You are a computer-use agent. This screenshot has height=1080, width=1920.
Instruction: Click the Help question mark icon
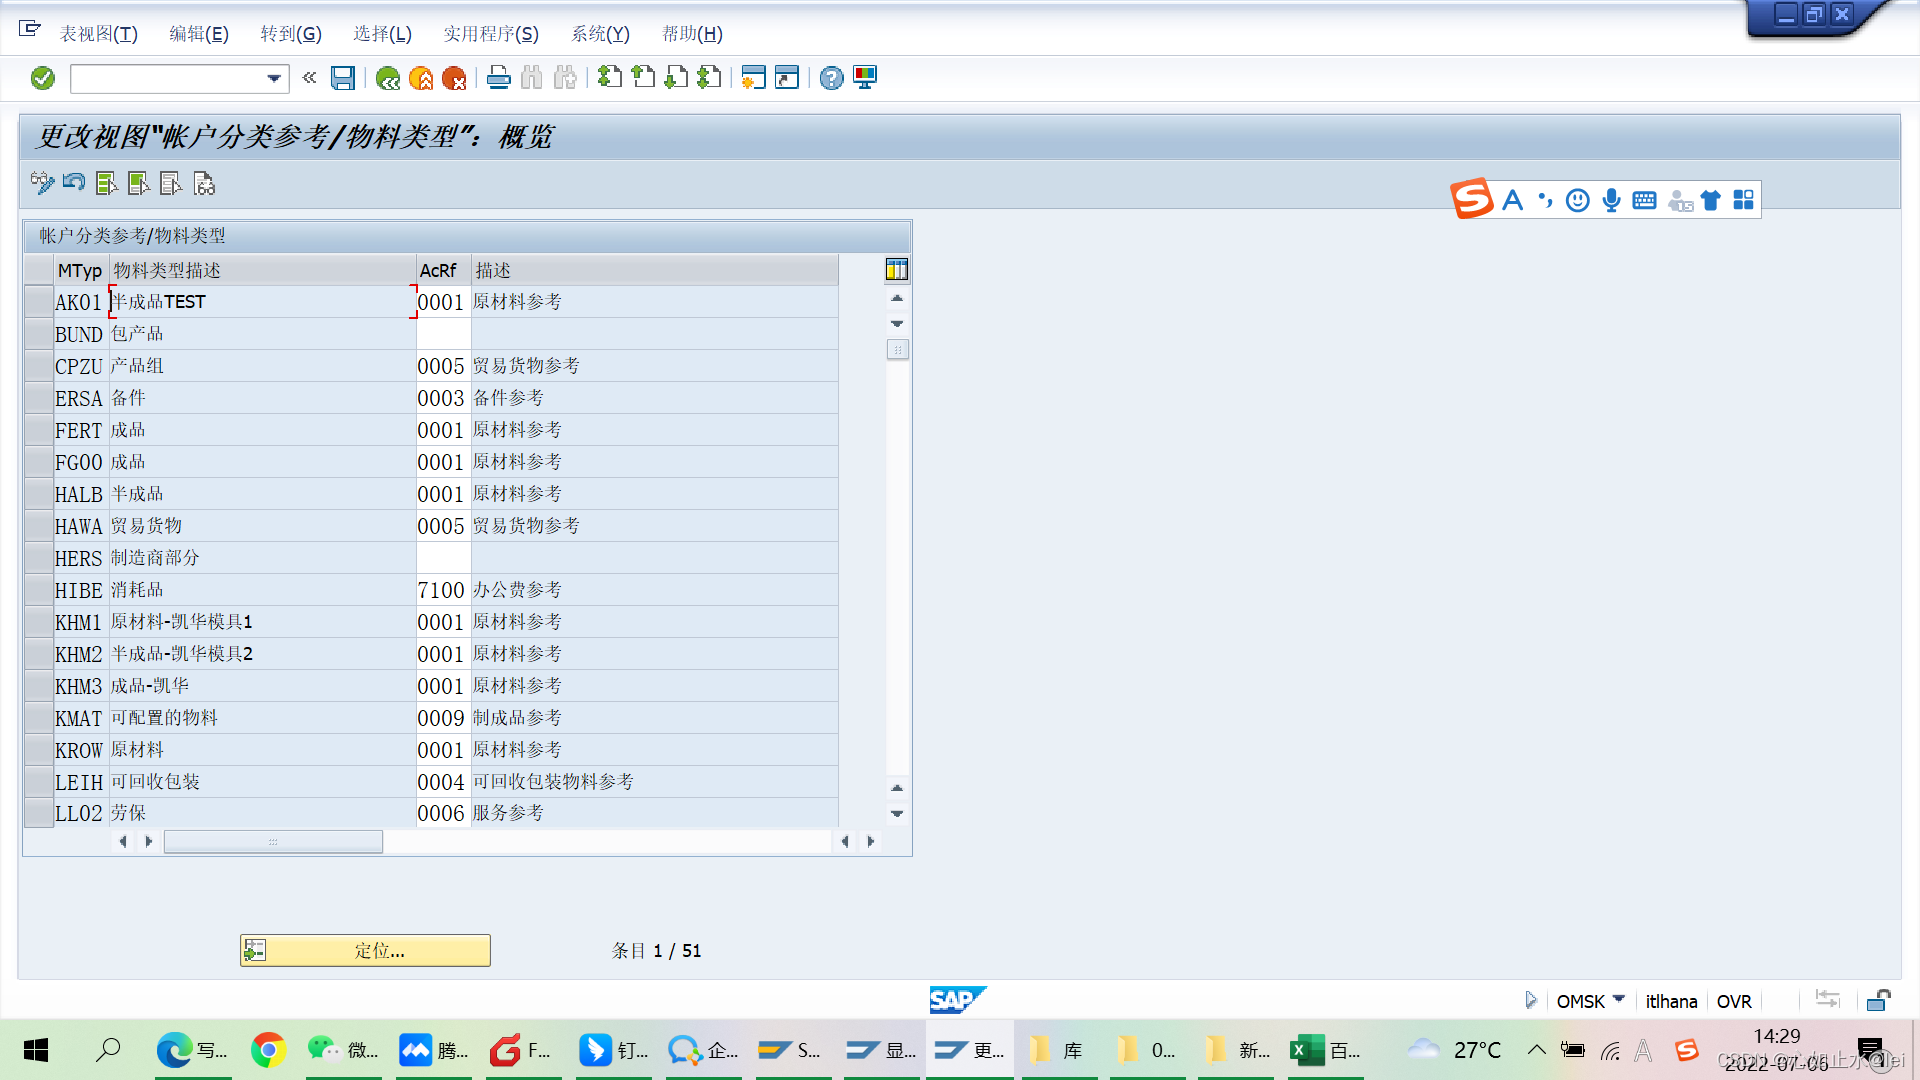(831, 78)
